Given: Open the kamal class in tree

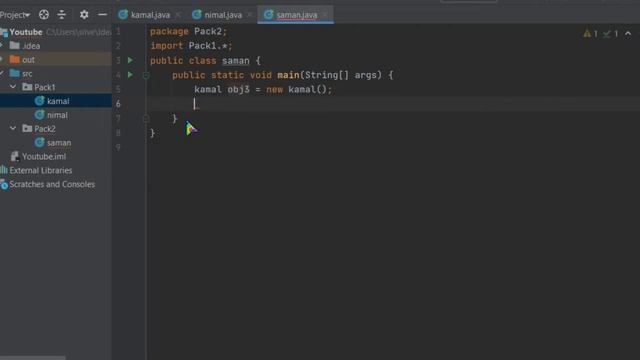Looking at the screenshot, I should (58, 101).
